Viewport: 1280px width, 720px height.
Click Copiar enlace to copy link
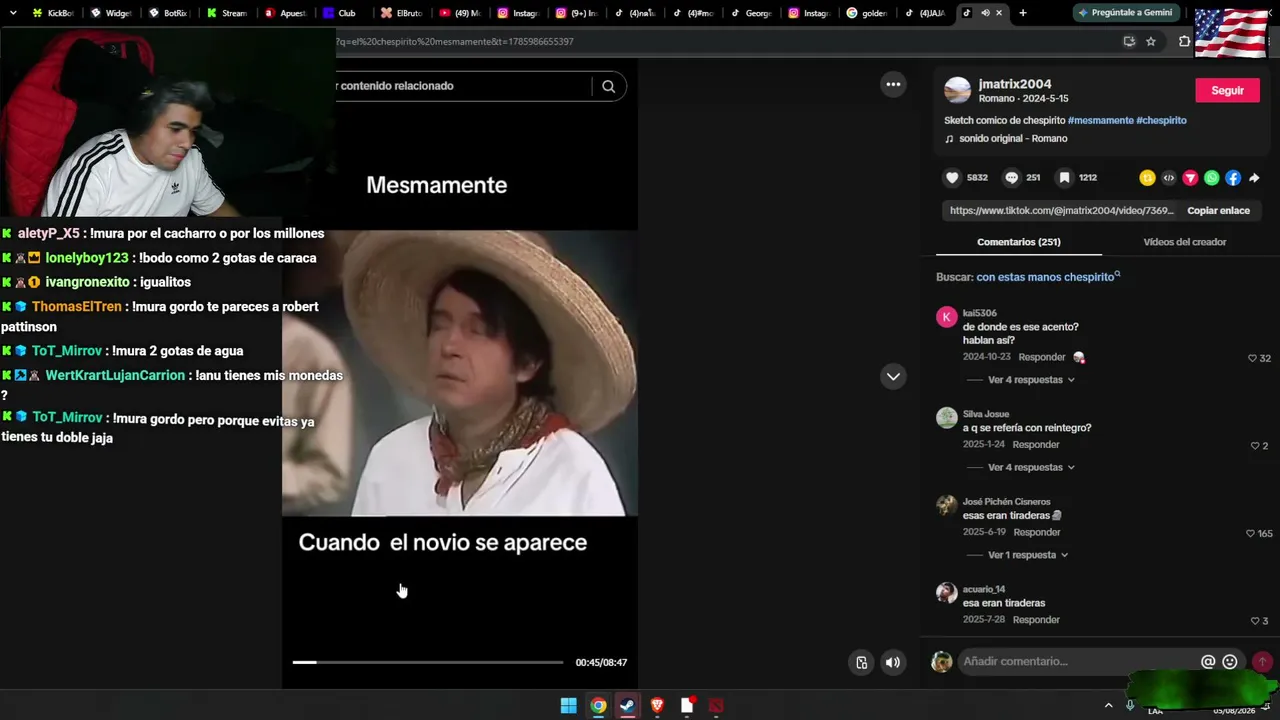point(1218,211)
